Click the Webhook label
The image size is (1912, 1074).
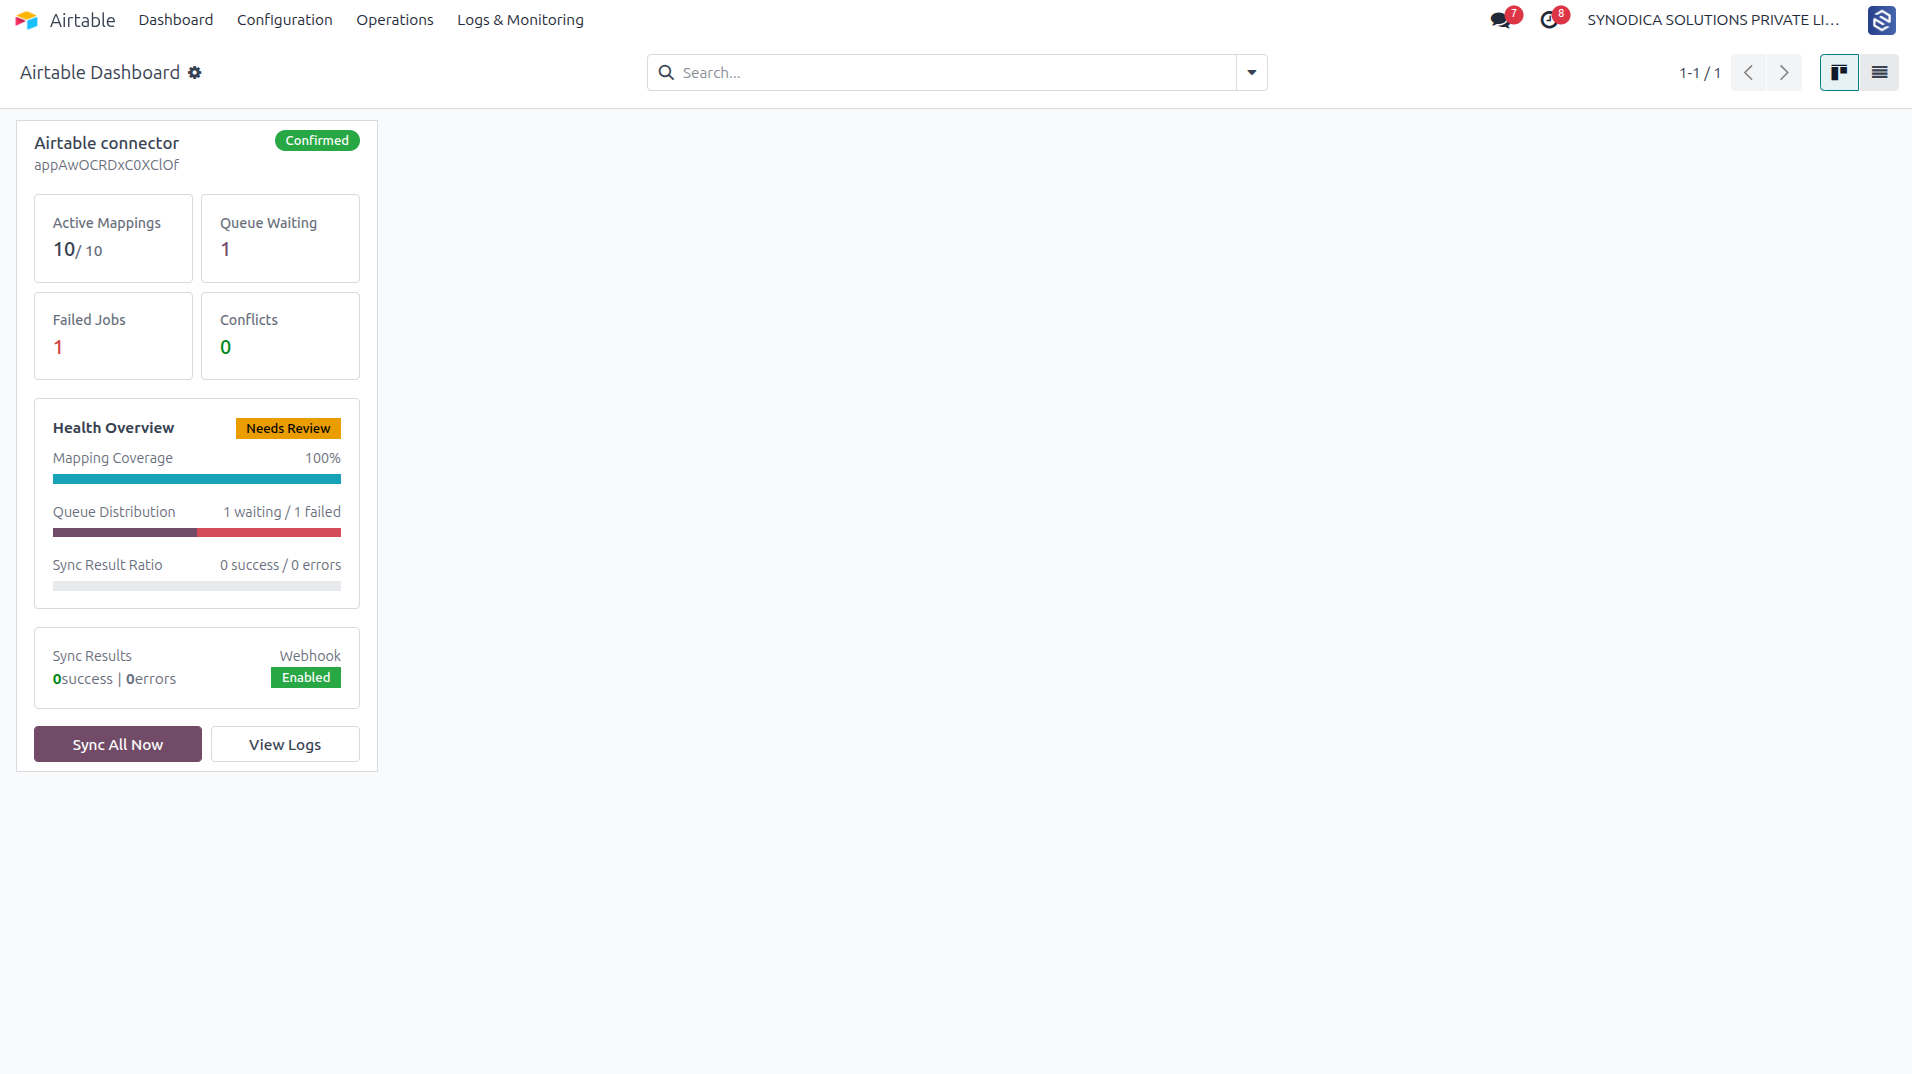coord(310,656)
